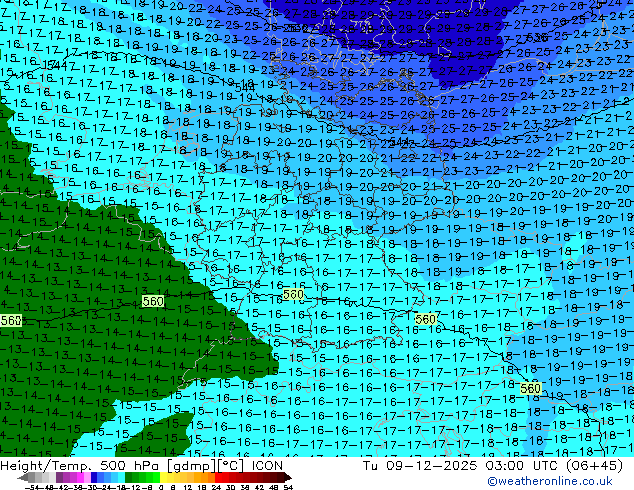Click the yellow swatch in the legend
The width and height of the screenshot is (634, 490).
click(163, 477)
